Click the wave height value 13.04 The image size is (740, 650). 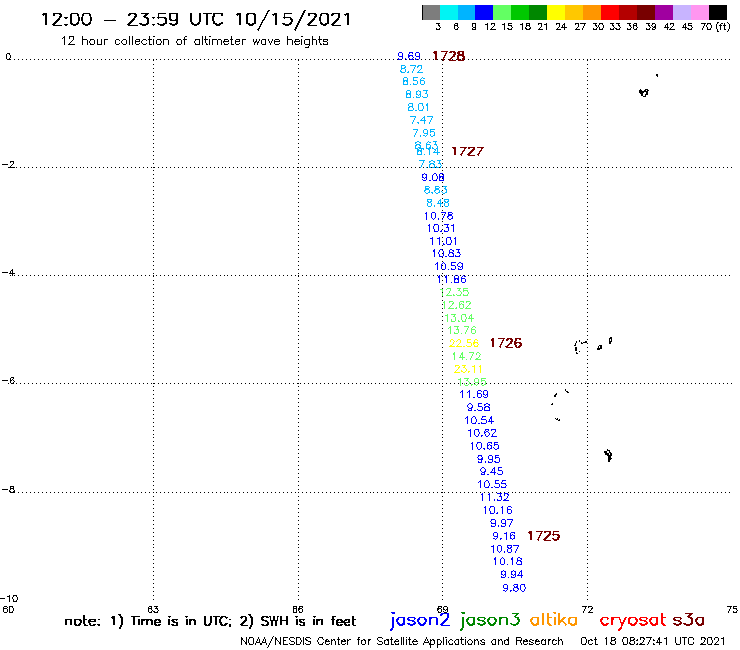tap(459, 318)
